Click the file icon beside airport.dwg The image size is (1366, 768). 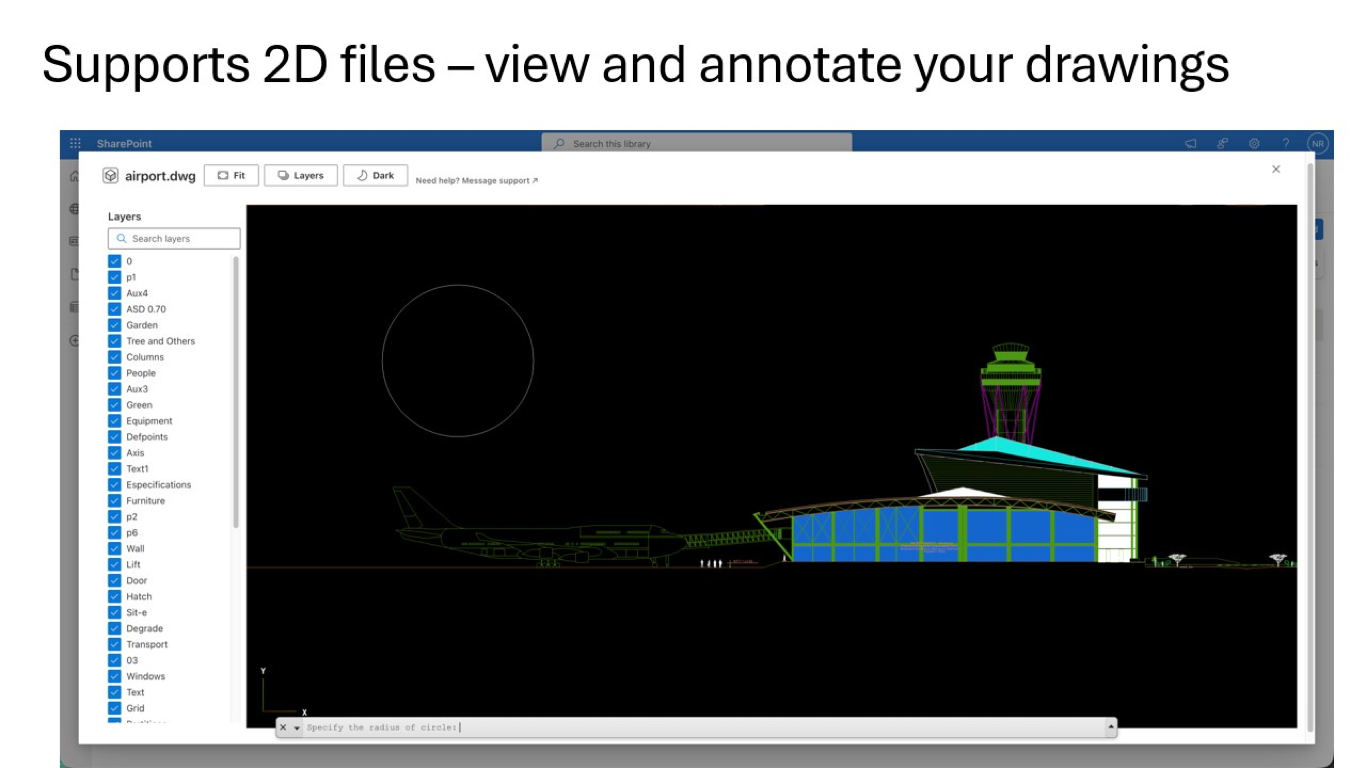pyautogui.click(x=110, y=175)
